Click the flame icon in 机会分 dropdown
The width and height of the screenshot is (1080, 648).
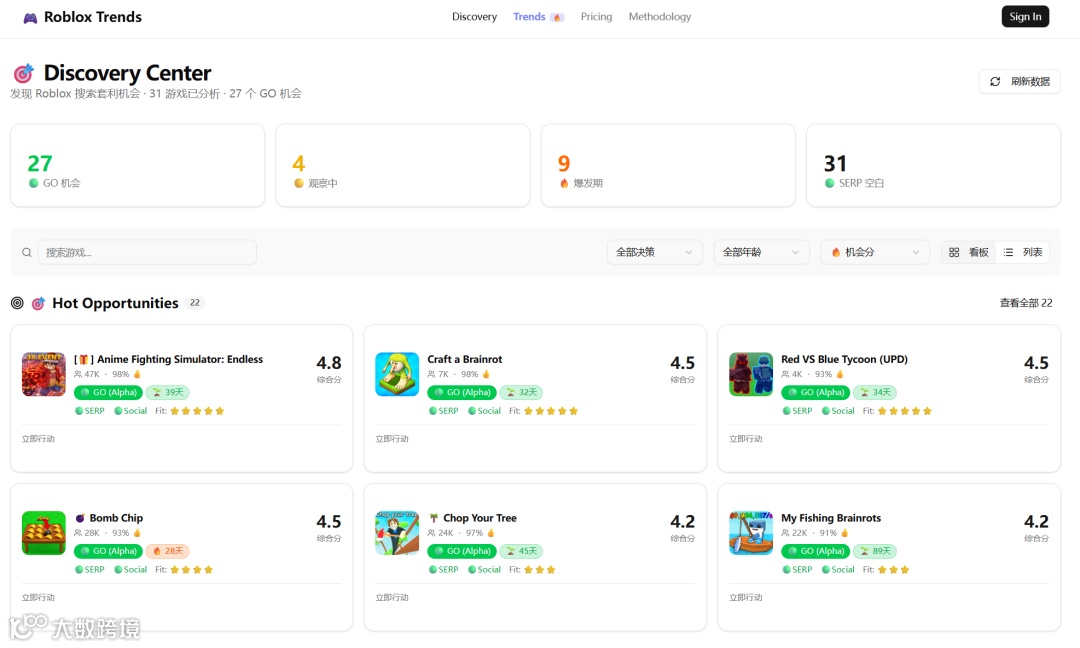coord(835,253)
